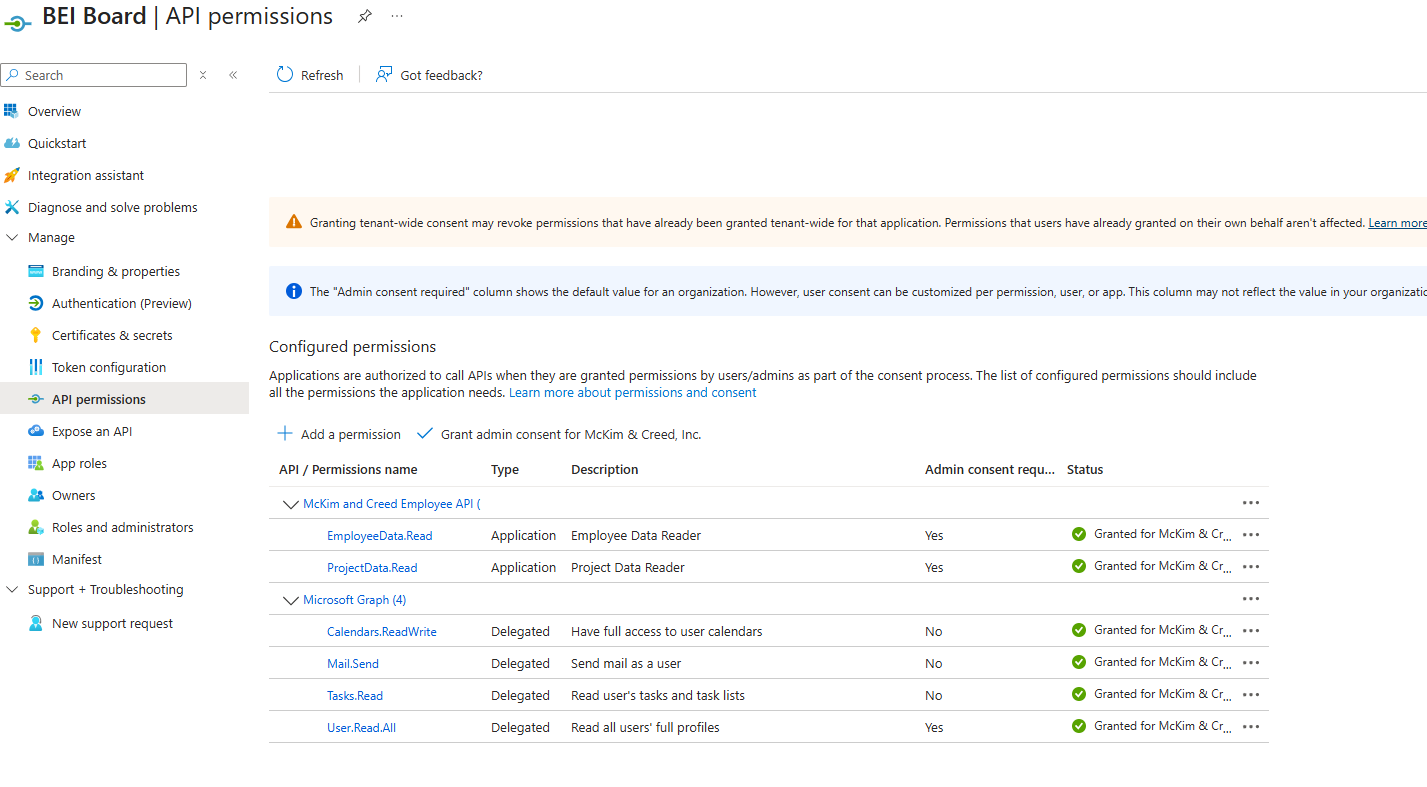The width and height of the screenshot is (1427, 787).
Task: Click Learn more link in warning banner
Action: coord(1397,223)
